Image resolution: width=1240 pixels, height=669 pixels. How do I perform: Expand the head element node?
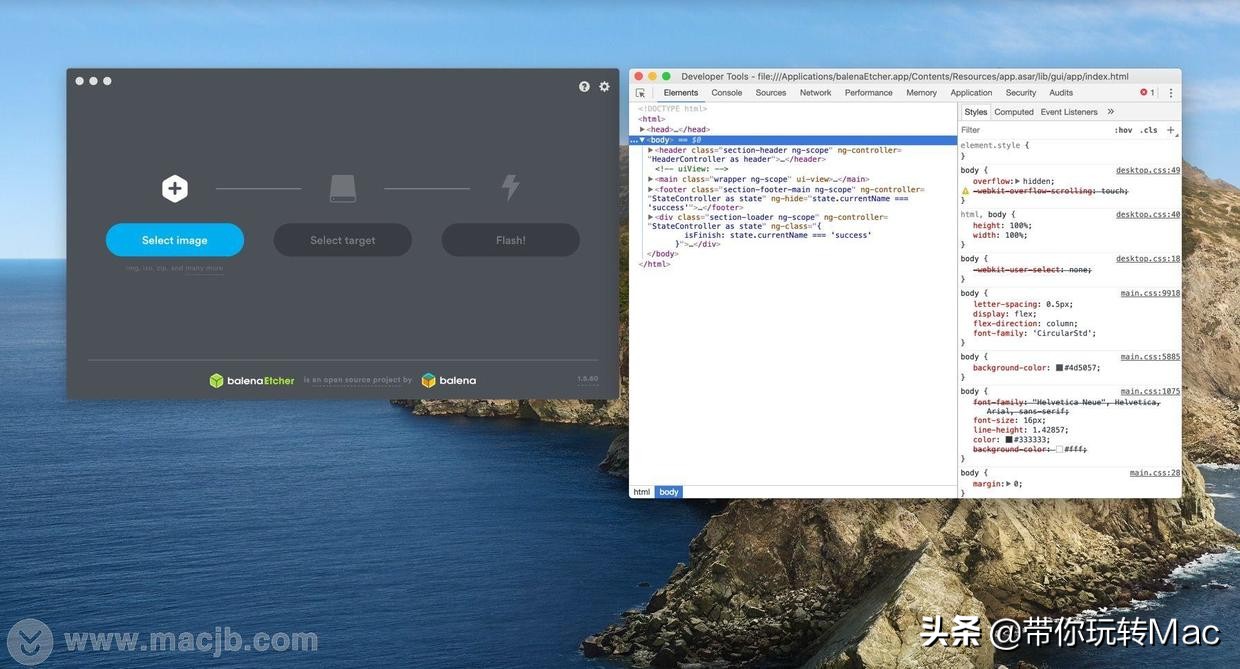click(642, 130)
